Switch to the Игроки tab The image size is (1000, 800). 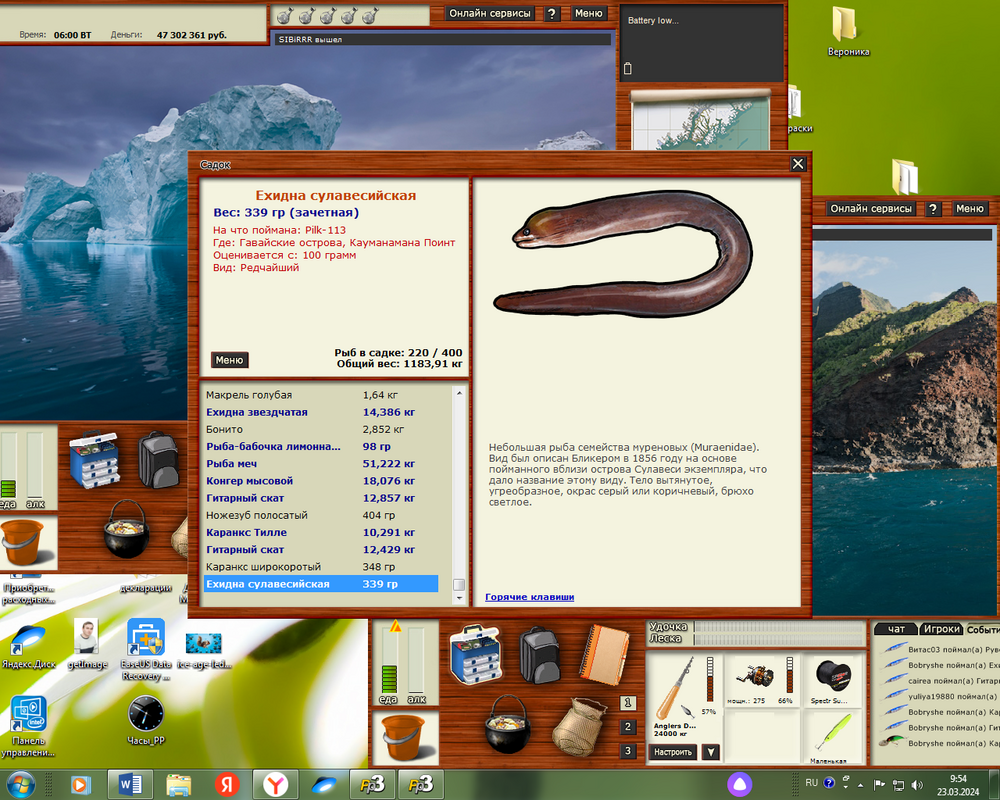[940, 629]
